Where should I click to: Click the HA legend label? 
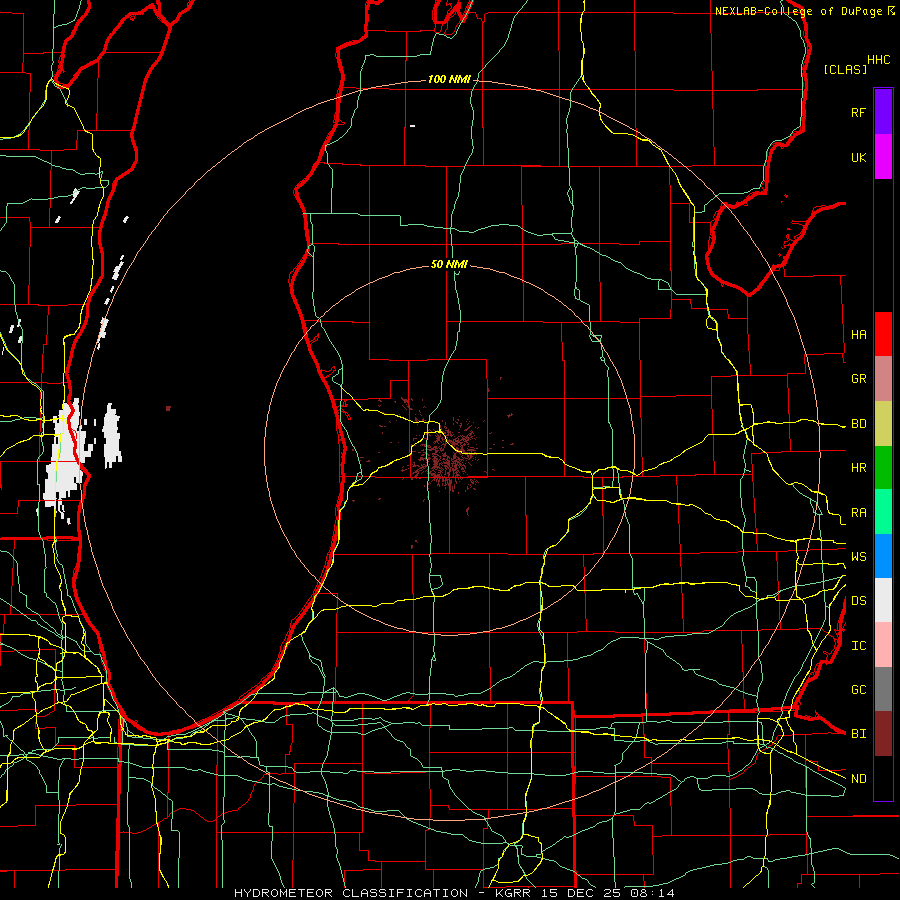pos(858,334)
